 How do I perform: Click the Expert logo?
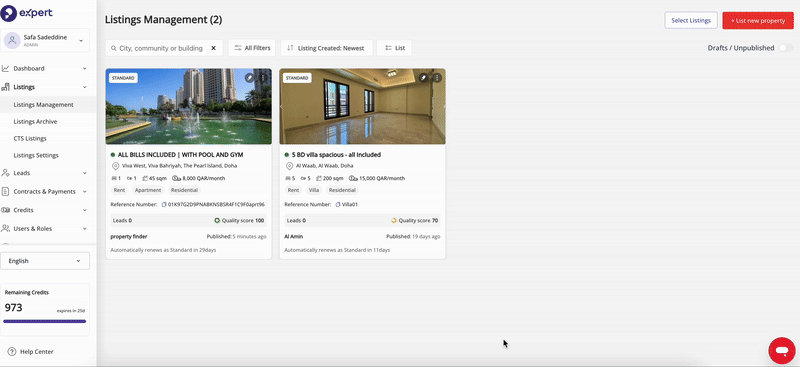27,13
